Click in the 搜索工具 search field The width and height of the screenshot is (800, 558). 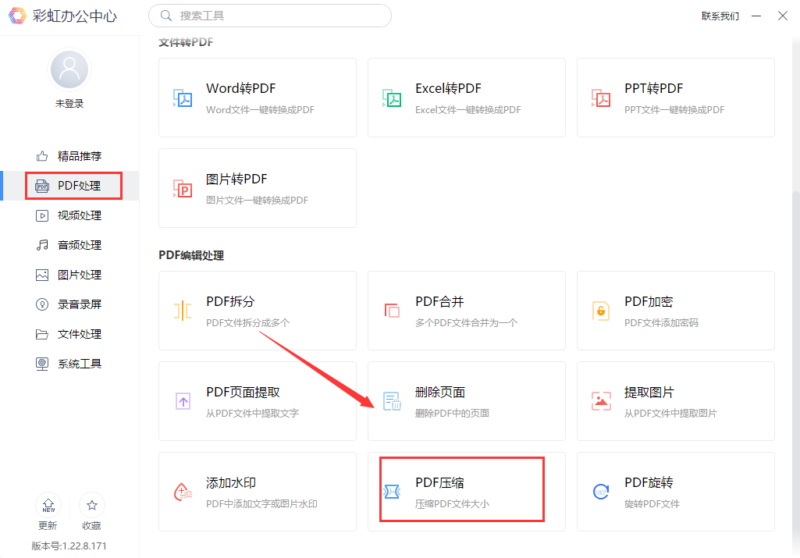(270, 16)
